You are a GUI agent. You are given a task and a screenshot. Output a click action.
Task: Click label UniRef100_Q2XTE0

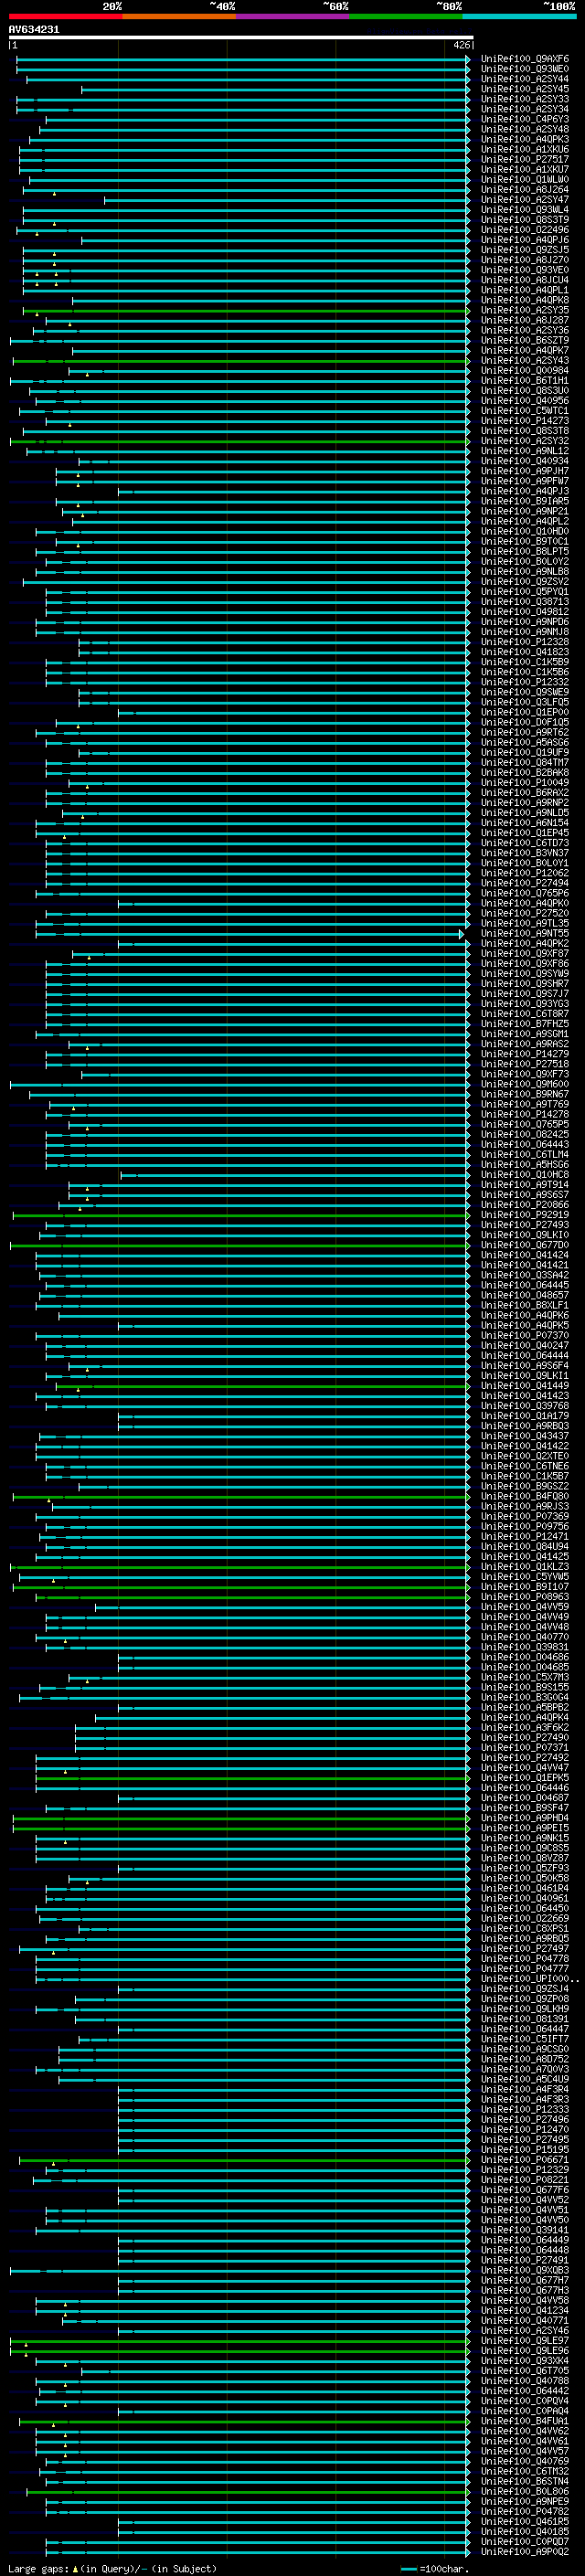coord(525,1456)
